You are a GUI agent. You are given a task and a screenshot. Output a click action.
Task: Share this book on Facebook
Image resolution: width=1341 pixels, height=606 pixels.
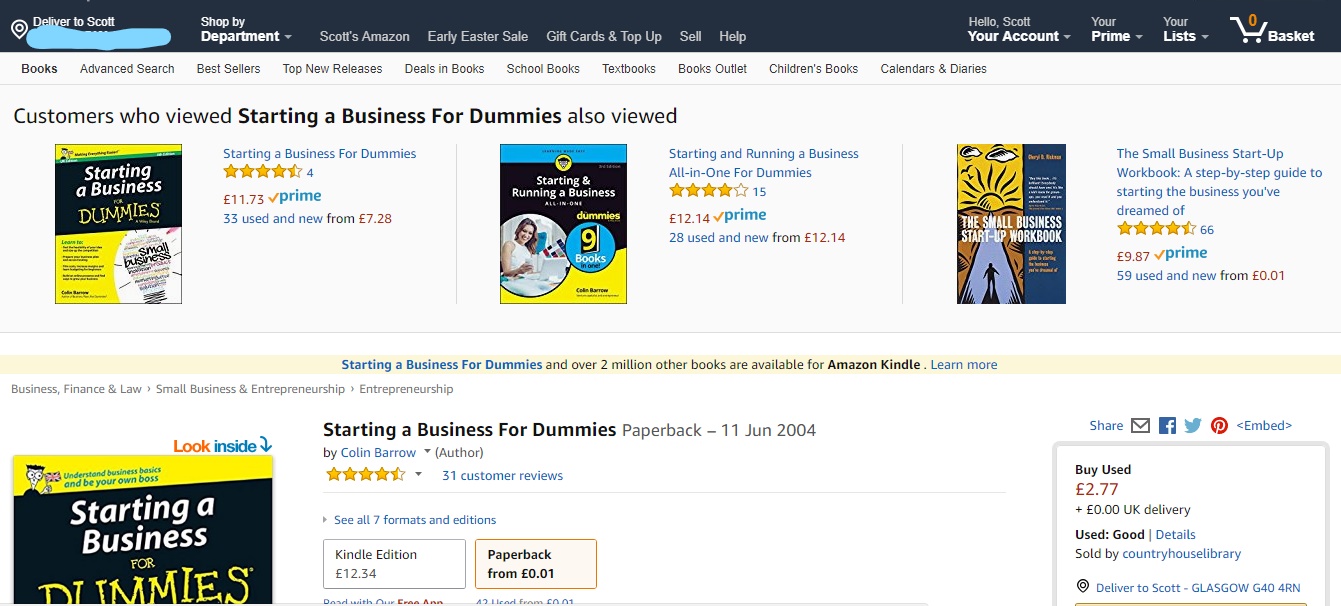pyautogui.click(x=1166, y=425)
